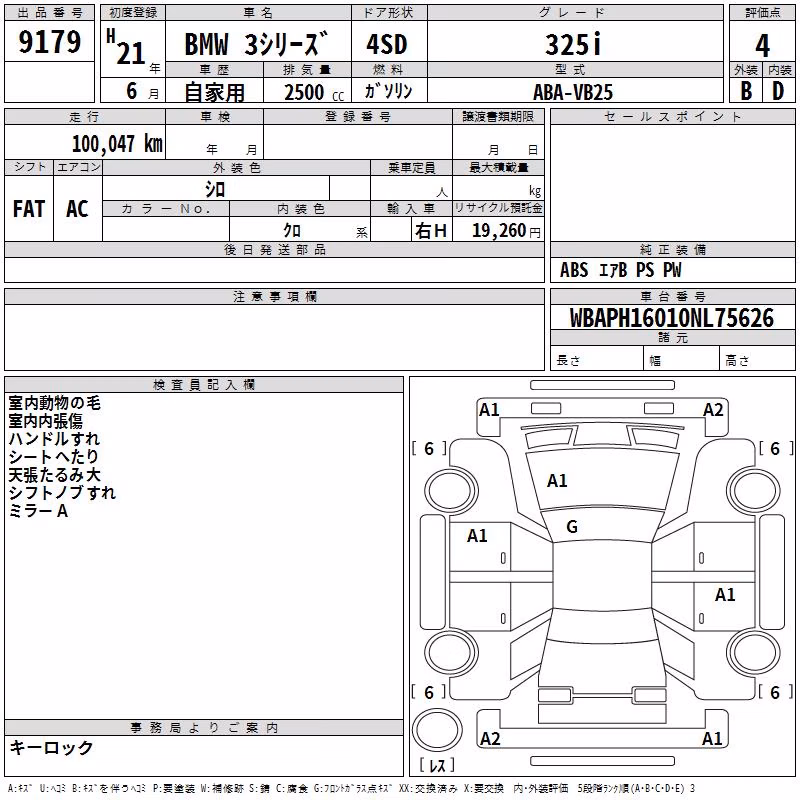
Task: Select the rear bumper A2 mark
Action: pos(490,738)
